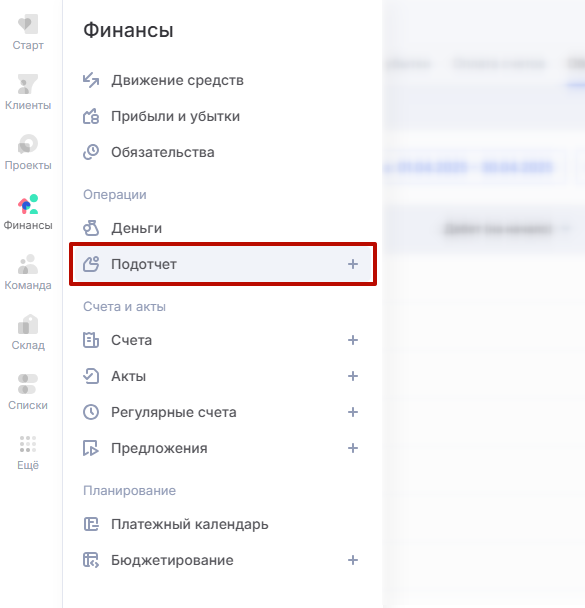Add a Регулярные счета entry with plus
The image size is (585, 608).
click(353, 412)
